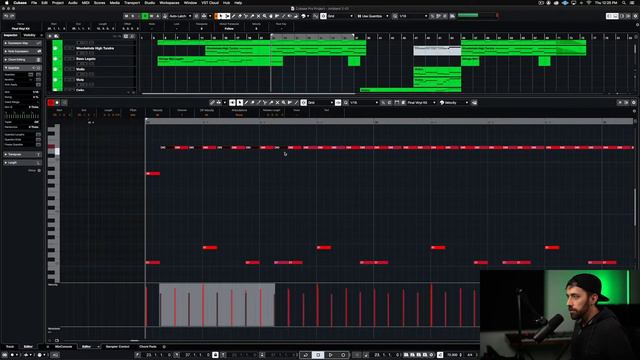Screen dimensions: 640x360
Task: Toggle the green Read automation button
Action: coord(145,16)
